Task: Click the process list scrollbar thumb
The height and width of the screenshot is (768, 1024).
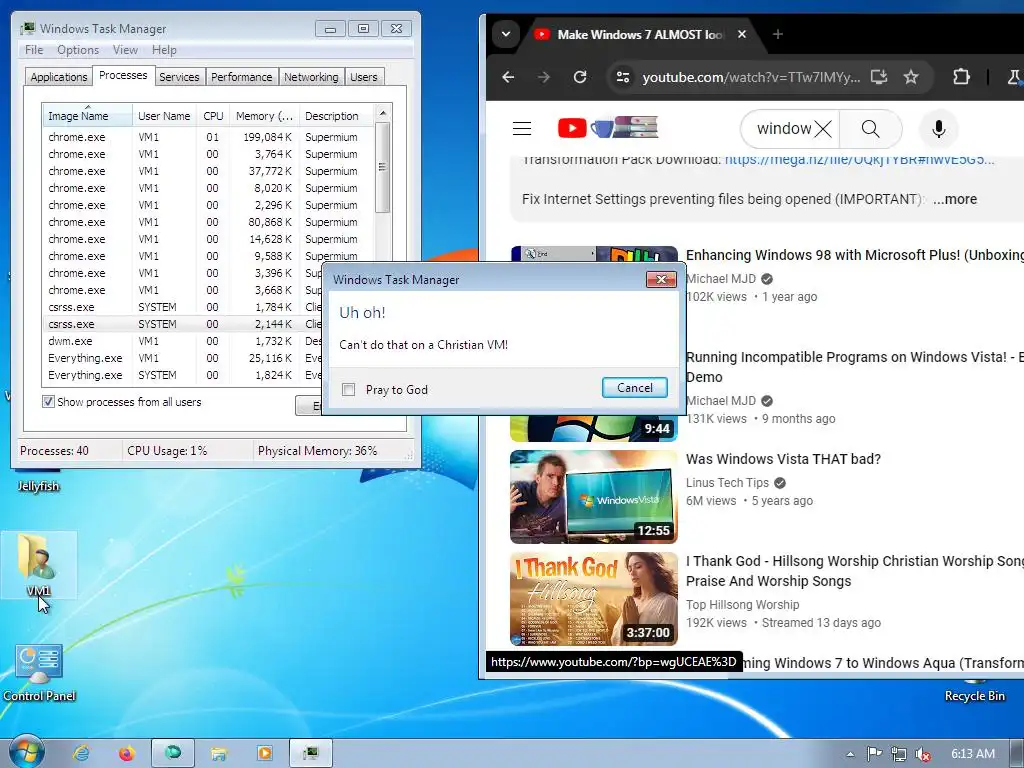Action: coord(383,167)
